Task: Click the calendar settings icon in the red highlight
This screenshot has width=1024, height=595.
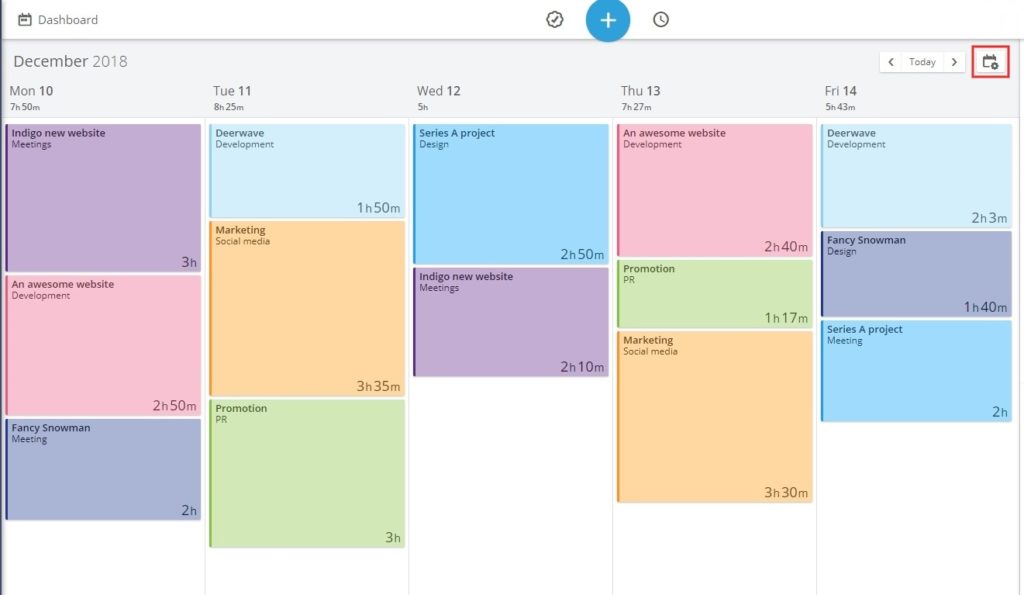Action: click(x=990, y=61)
